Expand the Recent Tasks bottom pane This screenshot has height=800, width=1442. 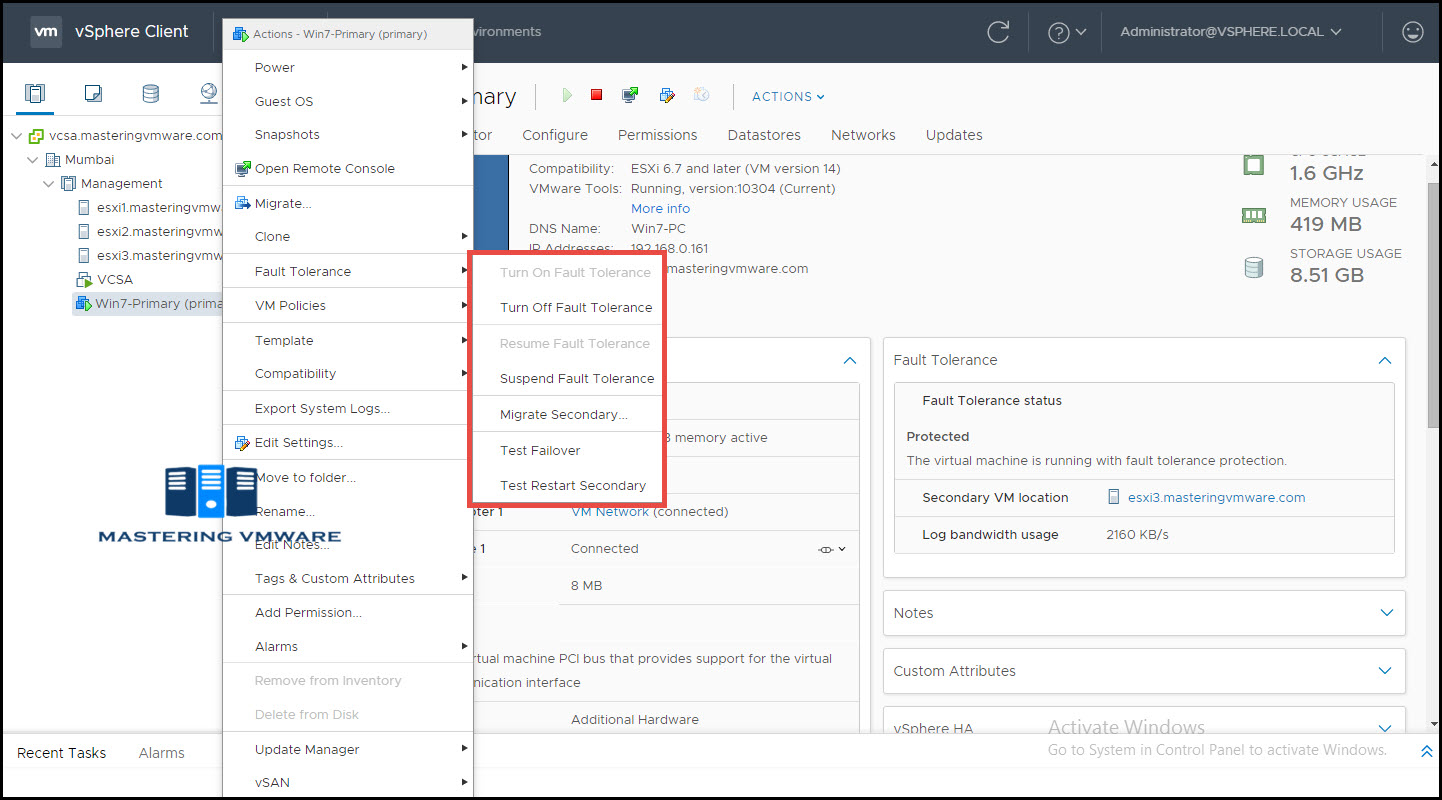[1427, 751]
